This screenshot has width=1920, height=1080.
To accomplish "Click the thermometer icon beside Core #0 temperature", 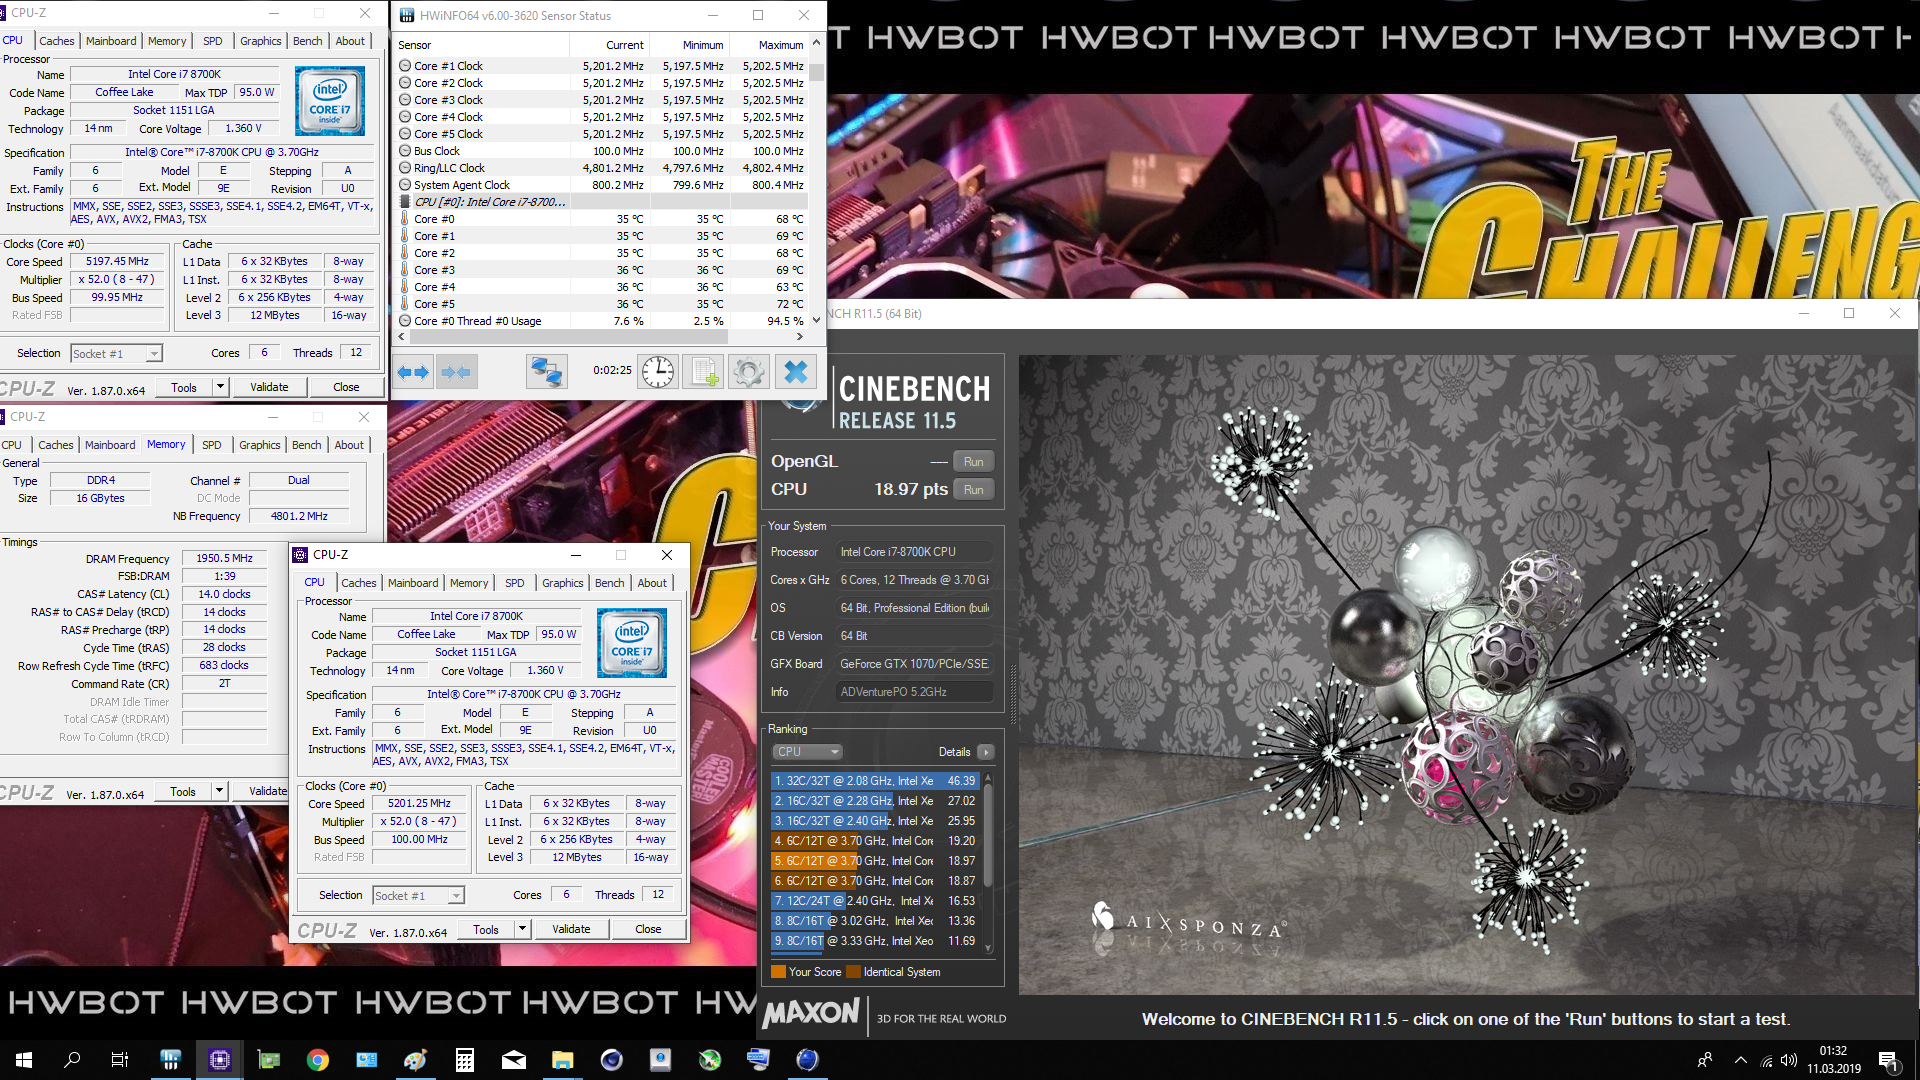I will coord(405,219).
